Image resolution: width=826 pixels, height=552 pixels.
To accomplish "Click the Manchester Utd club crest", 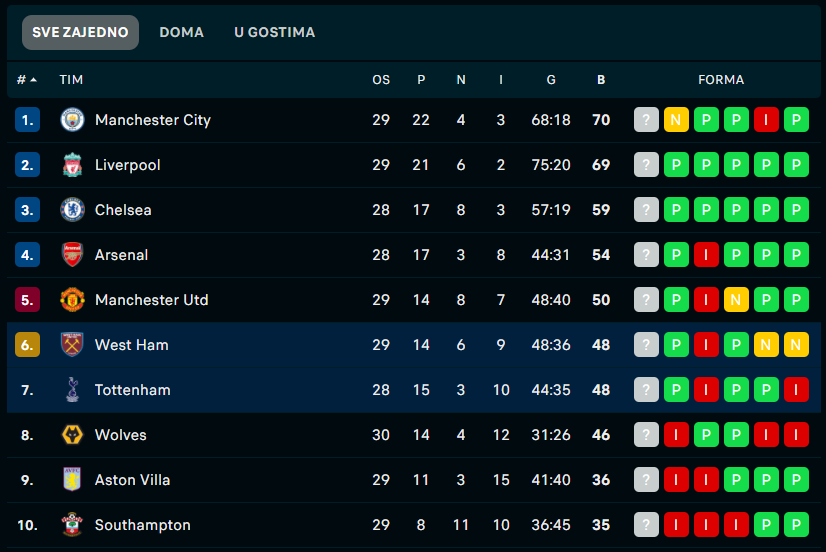I will (x=72, y=300).
